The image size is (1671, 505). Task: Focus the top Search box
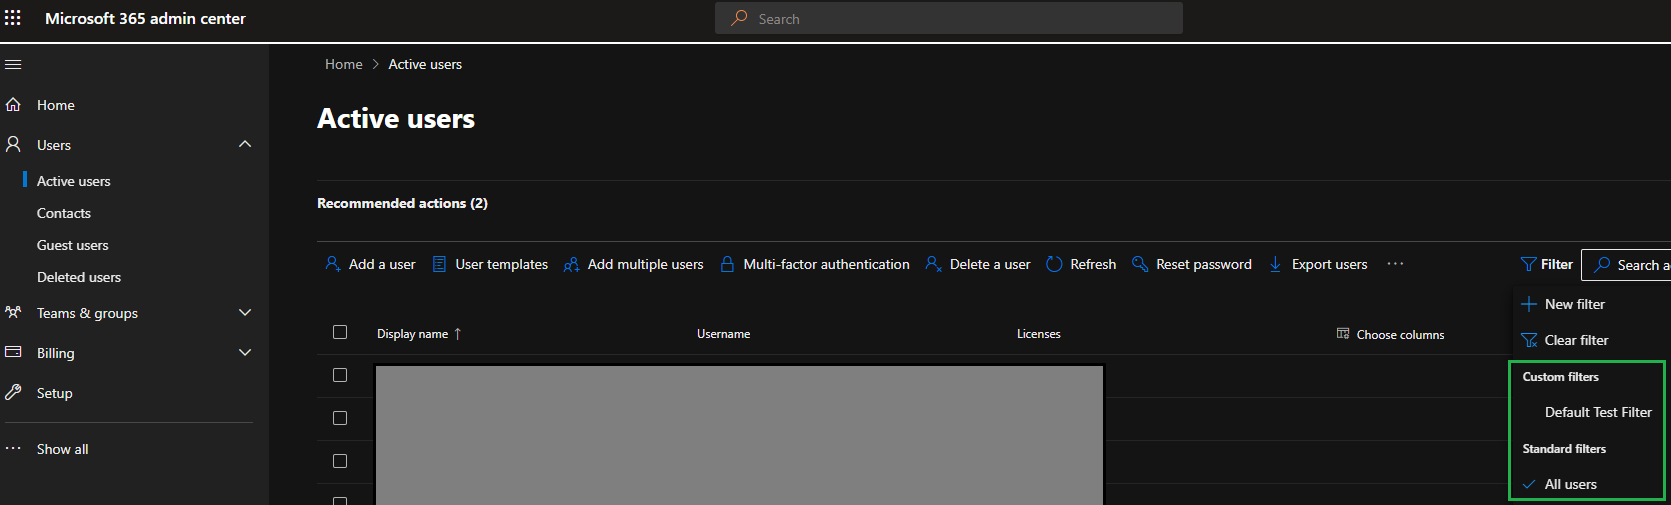(949, 18)
